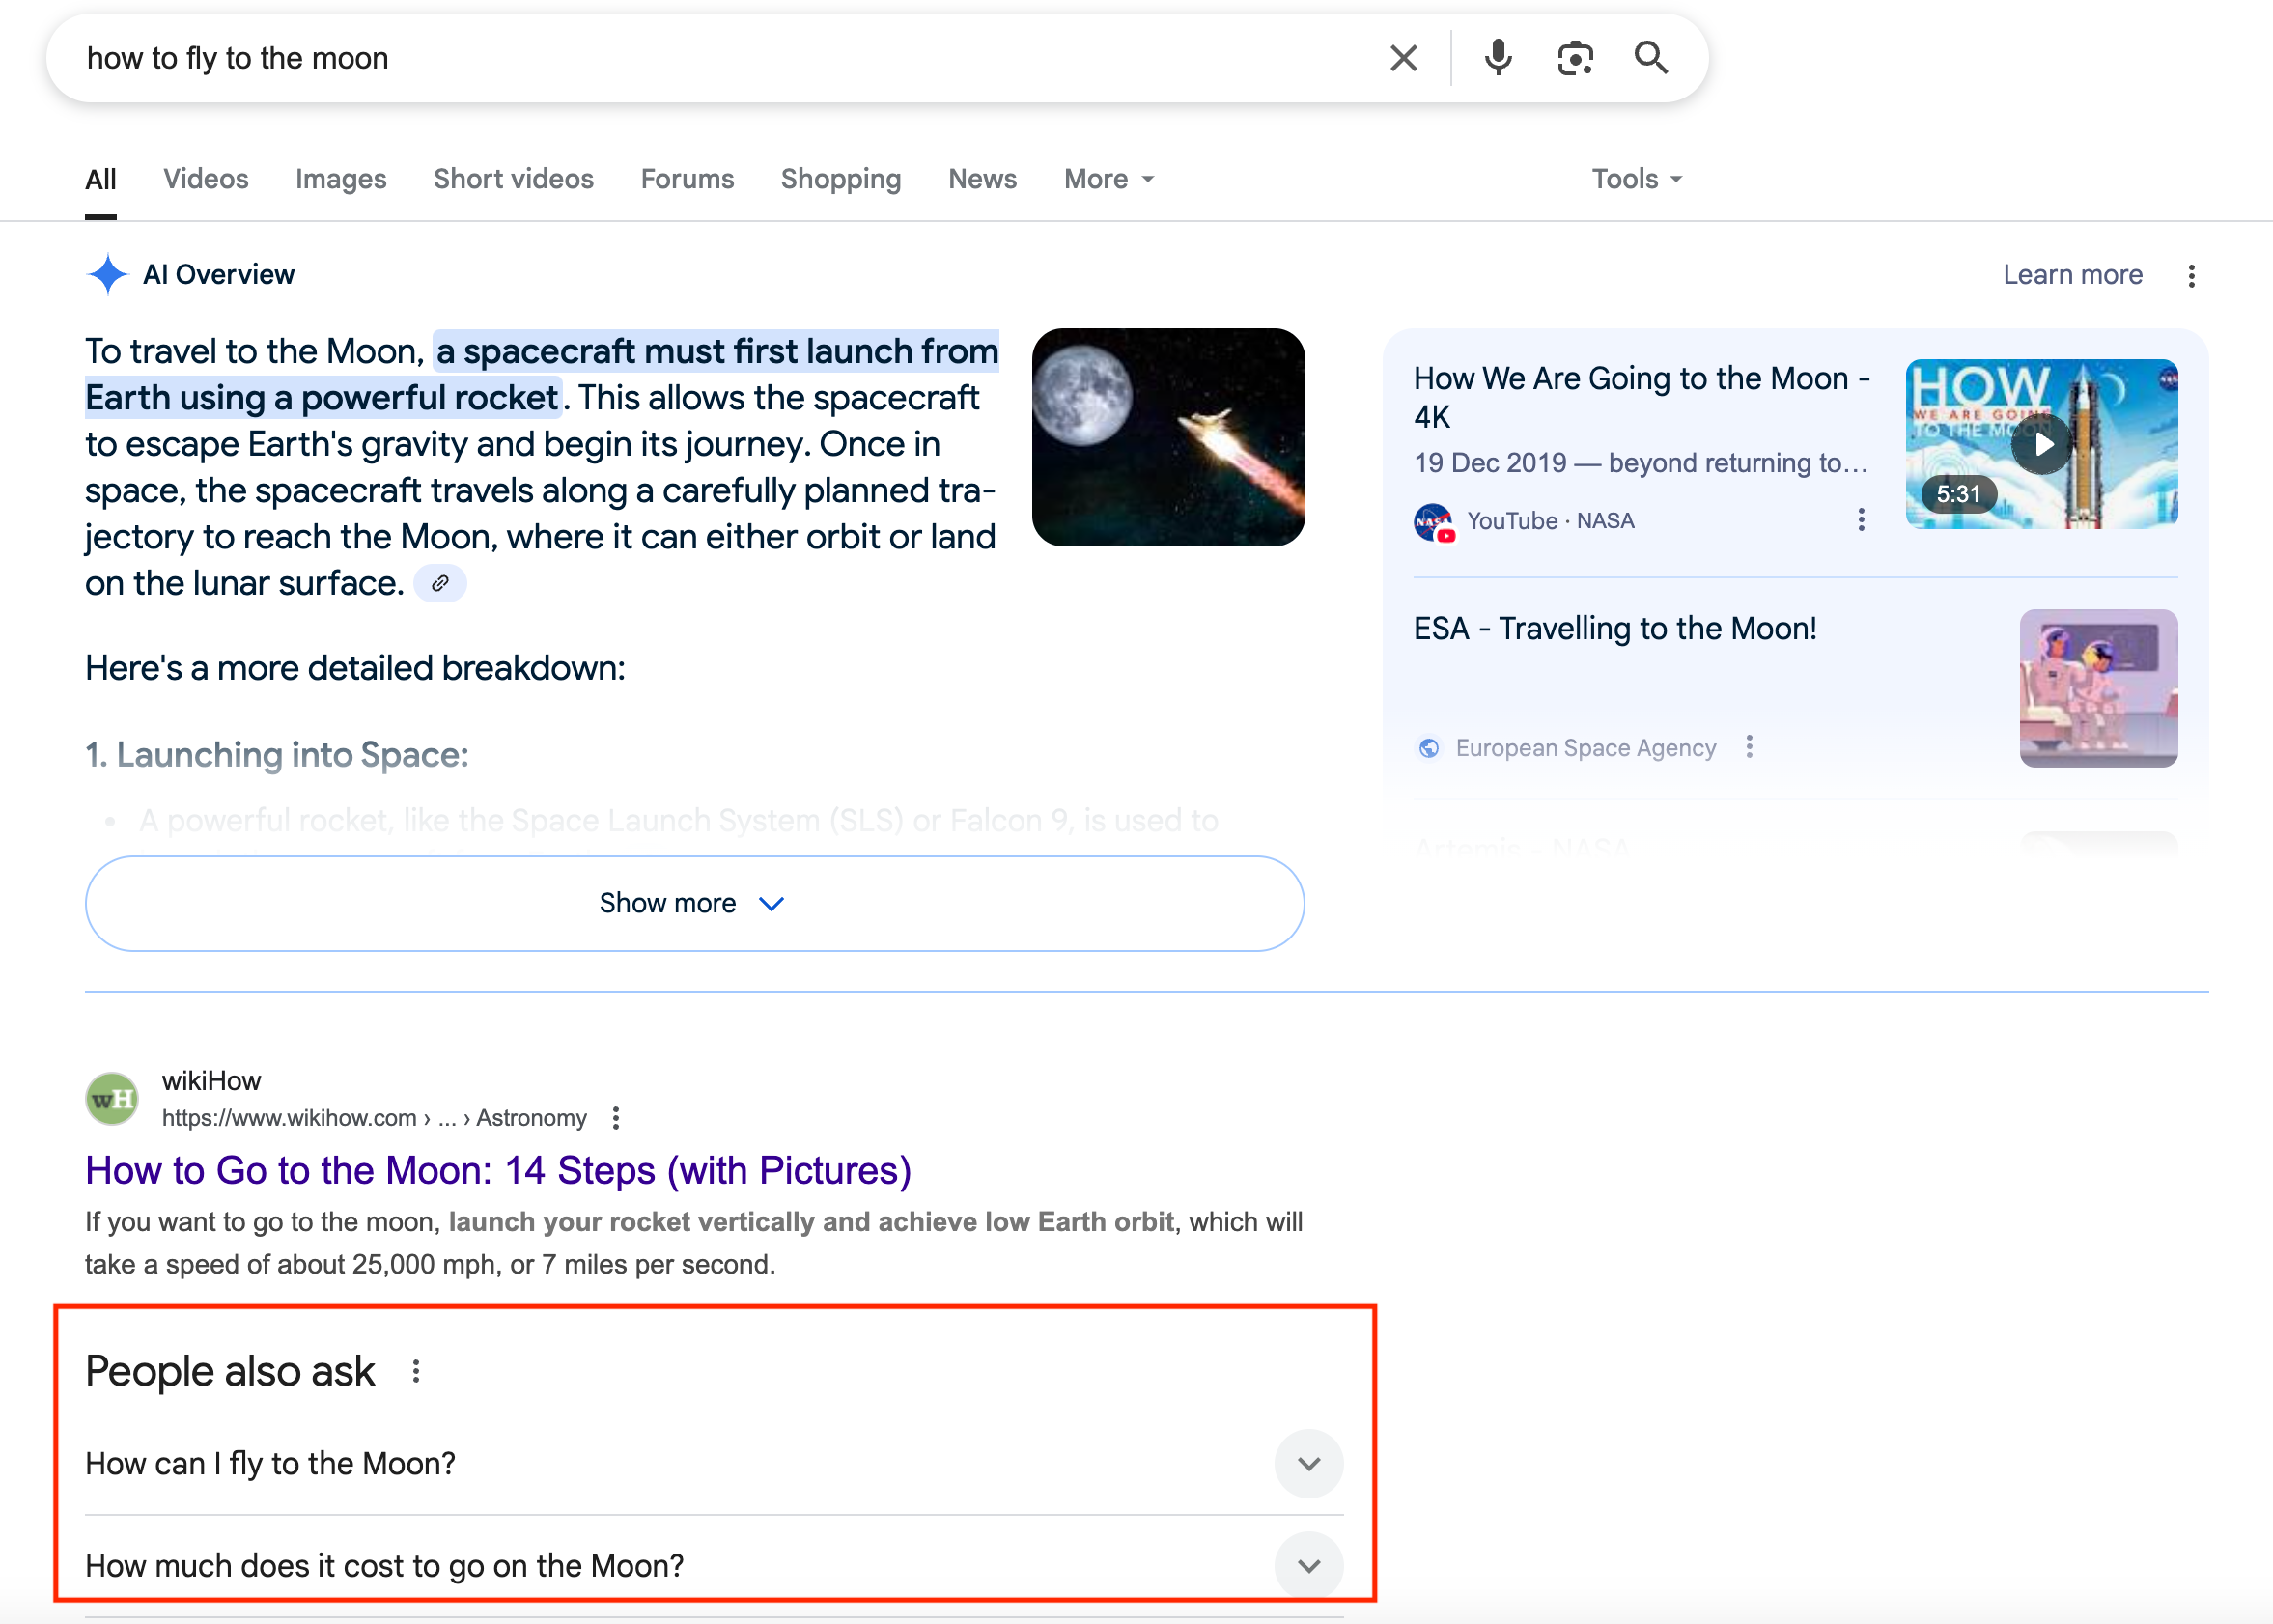Switch to the Forums tab
This screenshot has width=2273, height=1624.
point(687,179)
